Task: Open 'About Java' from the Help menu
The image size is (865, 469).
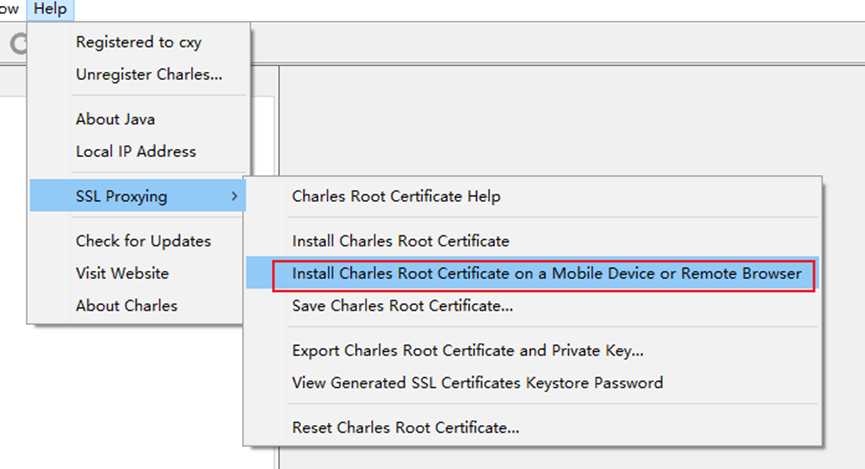Action: click(115, 119)
